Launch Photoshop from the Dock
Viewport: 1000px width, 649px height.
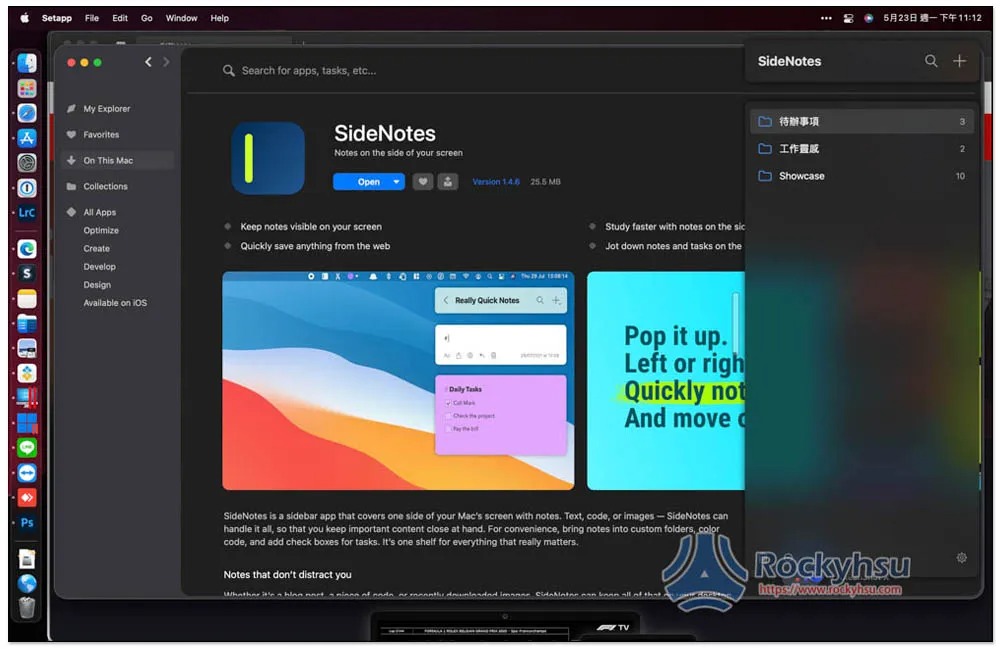click(x=26, y=522)
